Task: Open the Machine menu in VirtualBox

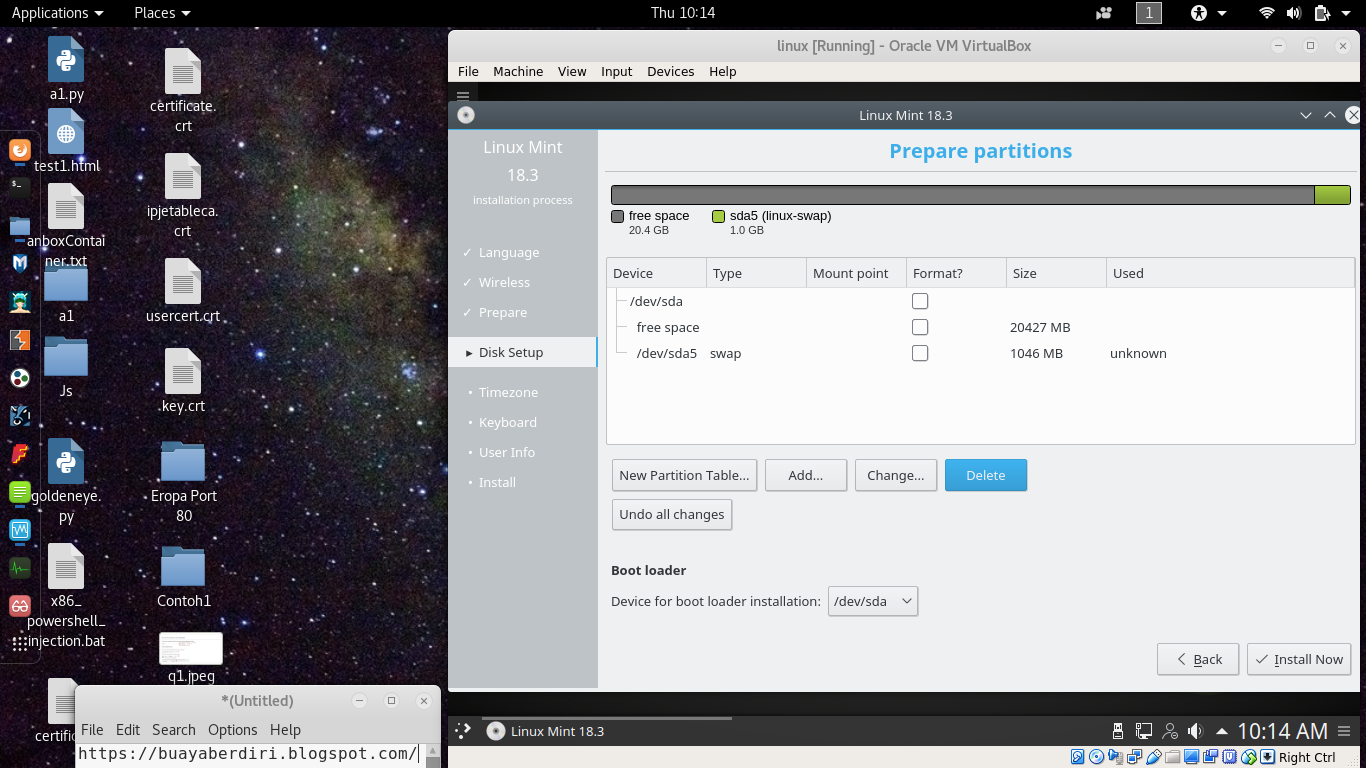Action: (x=518, y=71)
